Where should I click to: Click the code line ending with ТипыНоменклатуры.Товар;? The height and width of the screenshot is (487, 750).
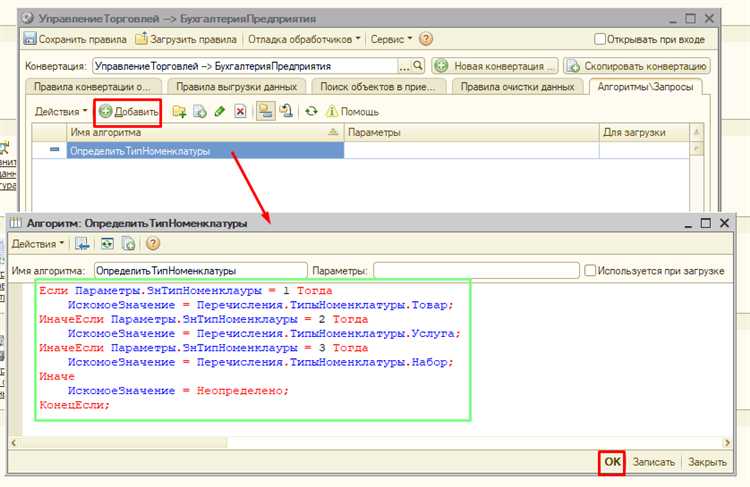click(260, 305)
